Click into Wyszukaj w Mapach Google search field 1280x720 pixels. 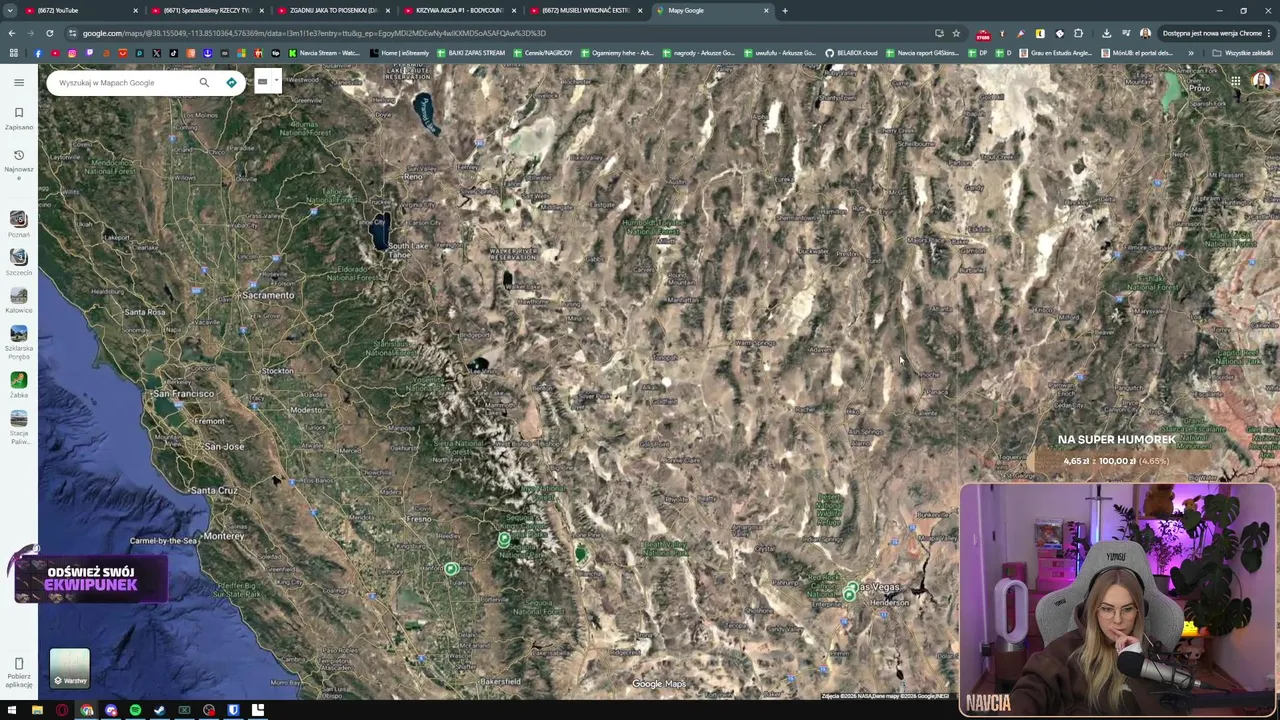pyautogui.click(x=125, y=83)
